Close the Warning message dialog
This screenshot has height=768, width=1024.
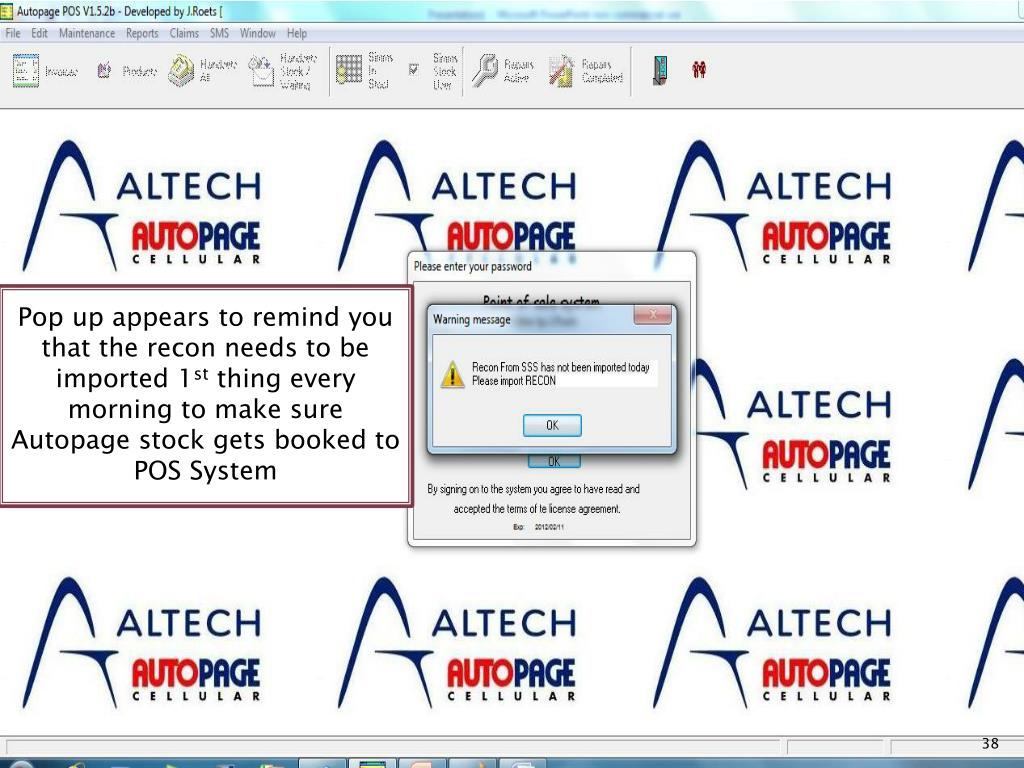(652, 315)
